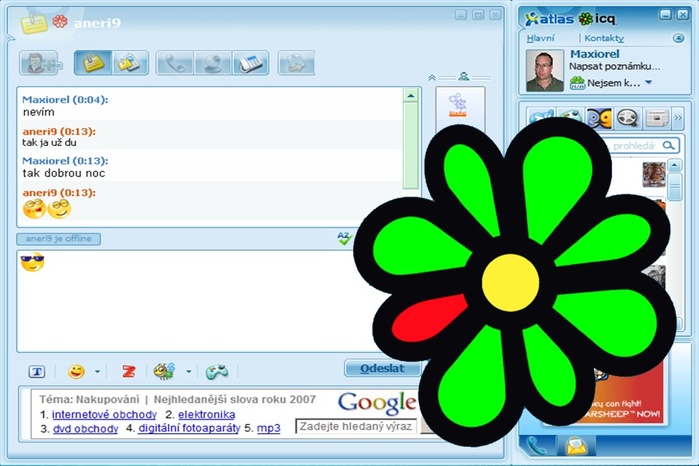The height and width of the screenshot is (466, 699).
Task: Click the "atlas" logo in contact list header
Action: coord(550,19)
